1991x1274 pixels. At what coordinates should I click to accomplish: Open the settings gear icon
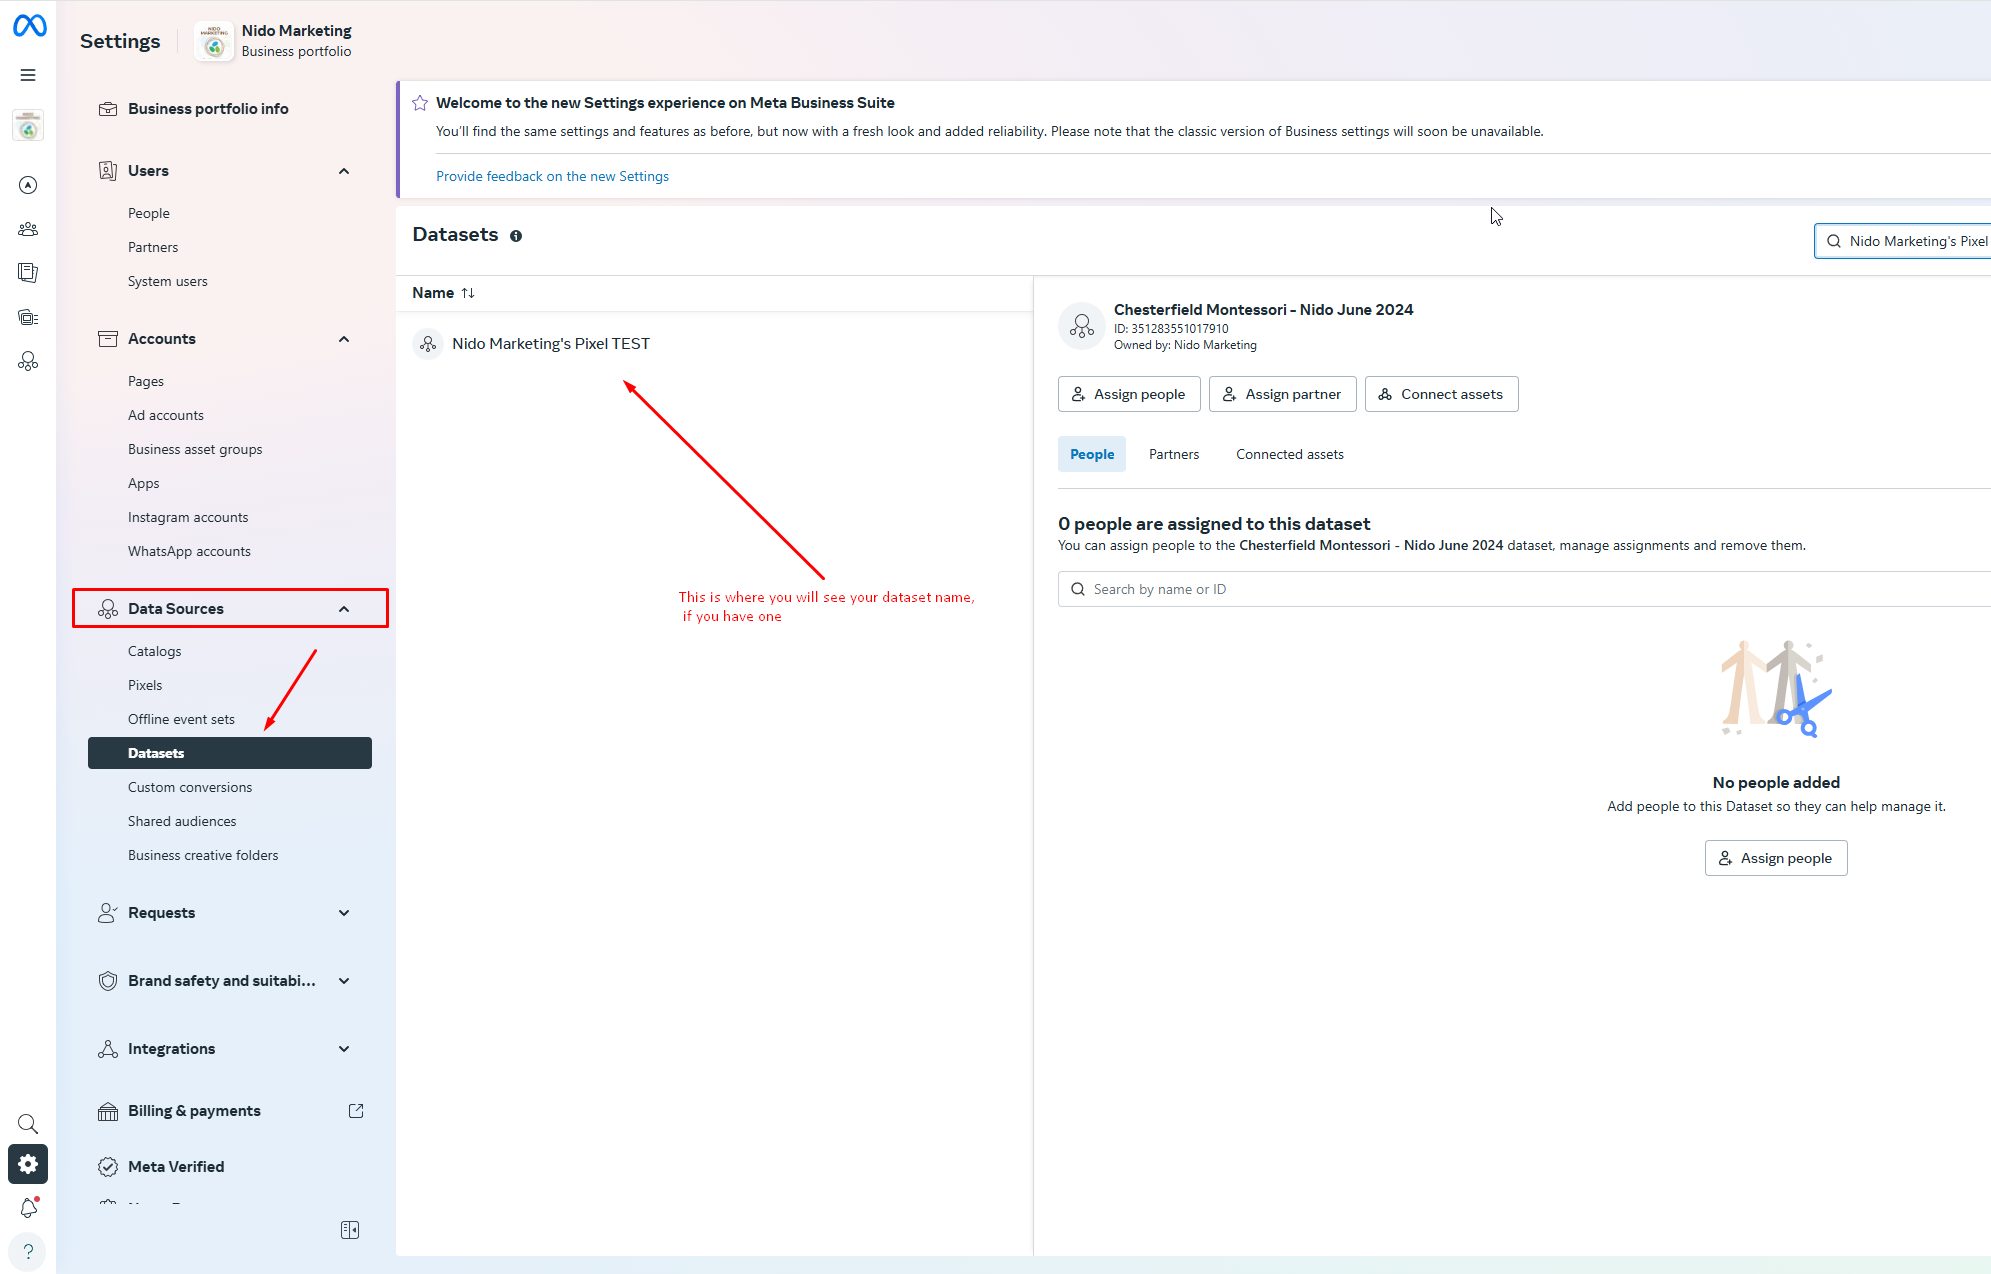tap(28, 1164)
